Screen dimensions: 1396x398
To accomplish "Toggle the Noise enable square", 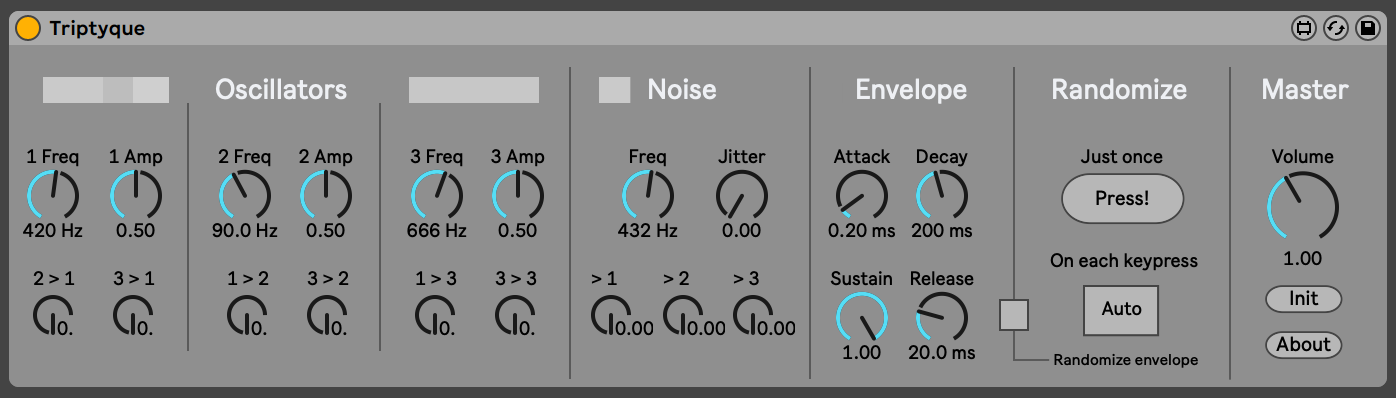I will [x=614, y=90].
